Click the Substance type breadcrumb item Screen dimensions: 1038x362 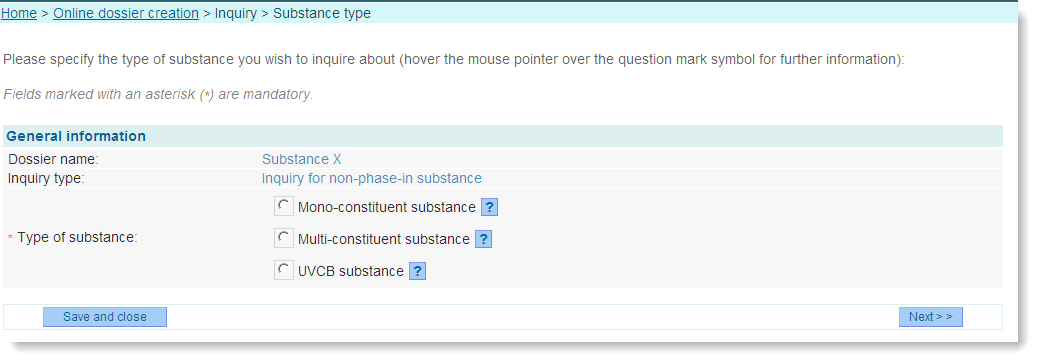pyautogui.click(x=322, y=13)
